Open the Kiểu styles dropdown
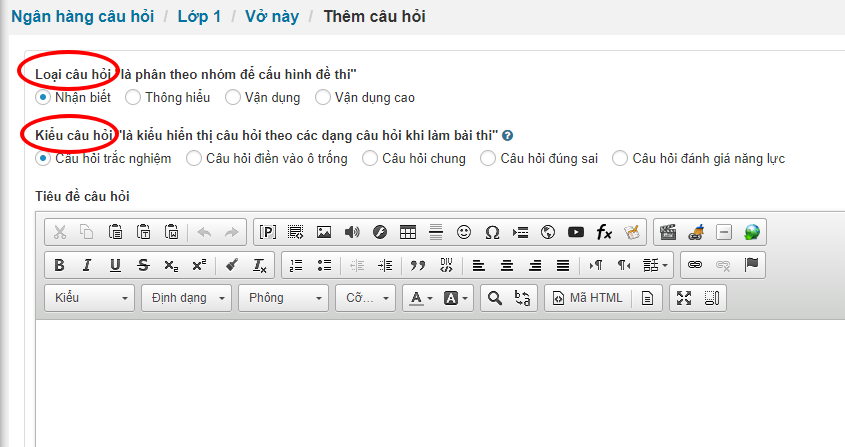 click(89, 298)
